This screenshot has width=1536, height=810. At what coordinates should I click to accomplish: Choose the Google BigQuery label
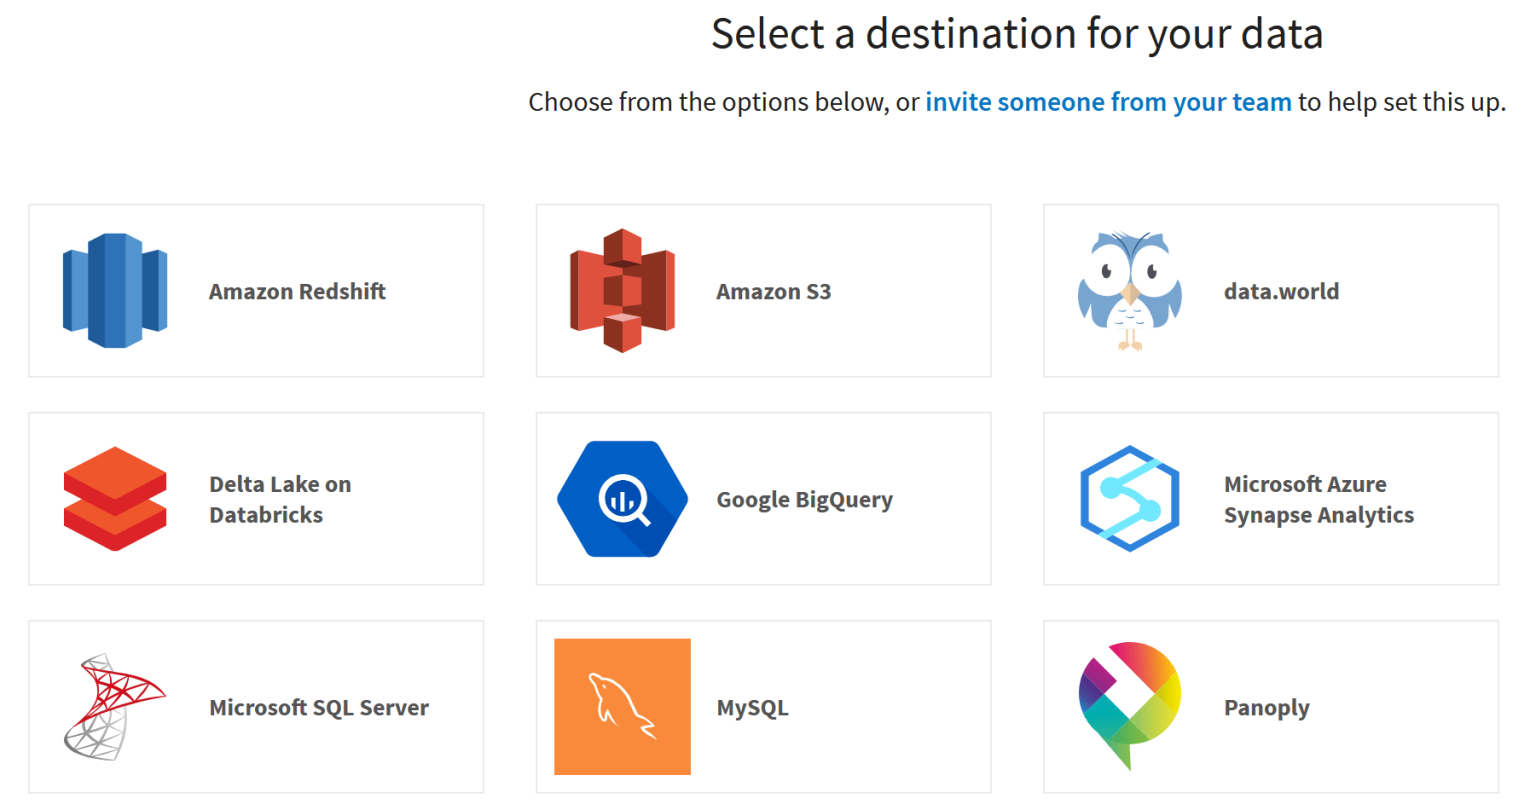[804, 500]
